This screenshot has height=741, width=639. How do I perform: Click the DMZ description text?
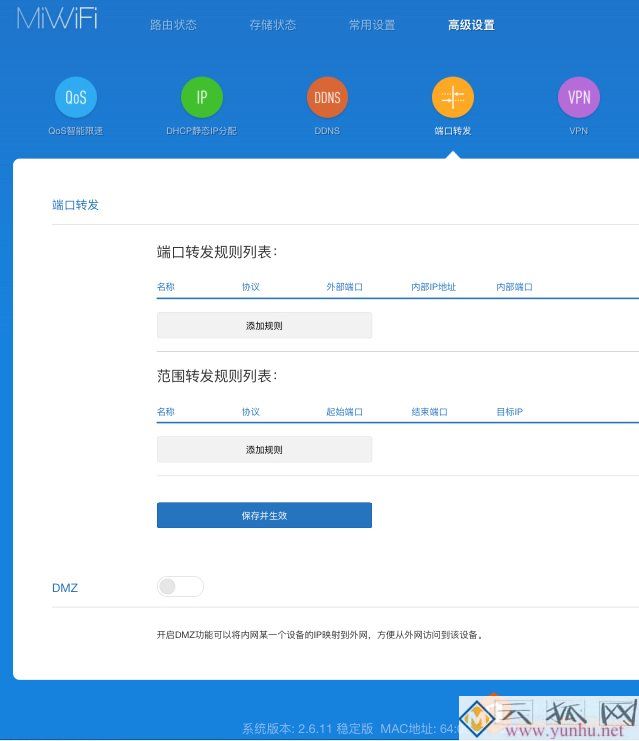320,635
